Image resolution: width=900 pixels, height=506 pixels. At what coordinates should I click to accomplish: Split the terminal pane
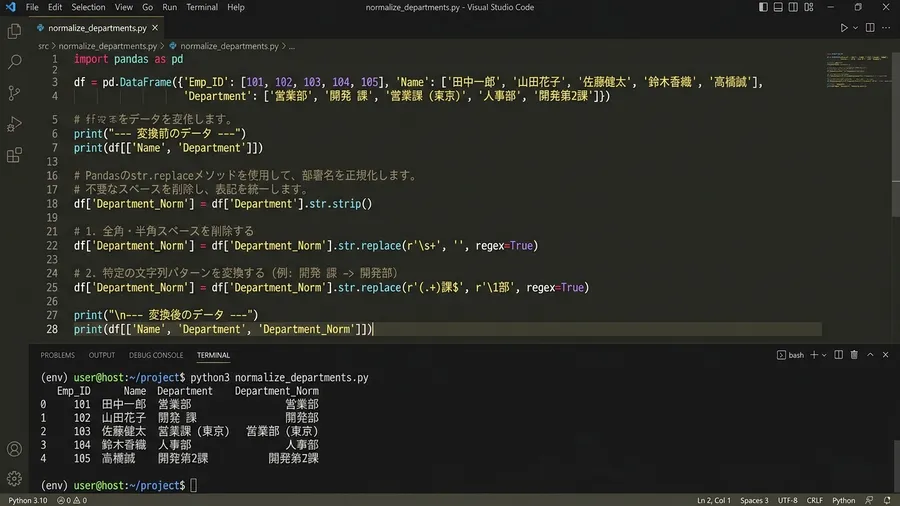pyautogui.click(x=839, y=355)
